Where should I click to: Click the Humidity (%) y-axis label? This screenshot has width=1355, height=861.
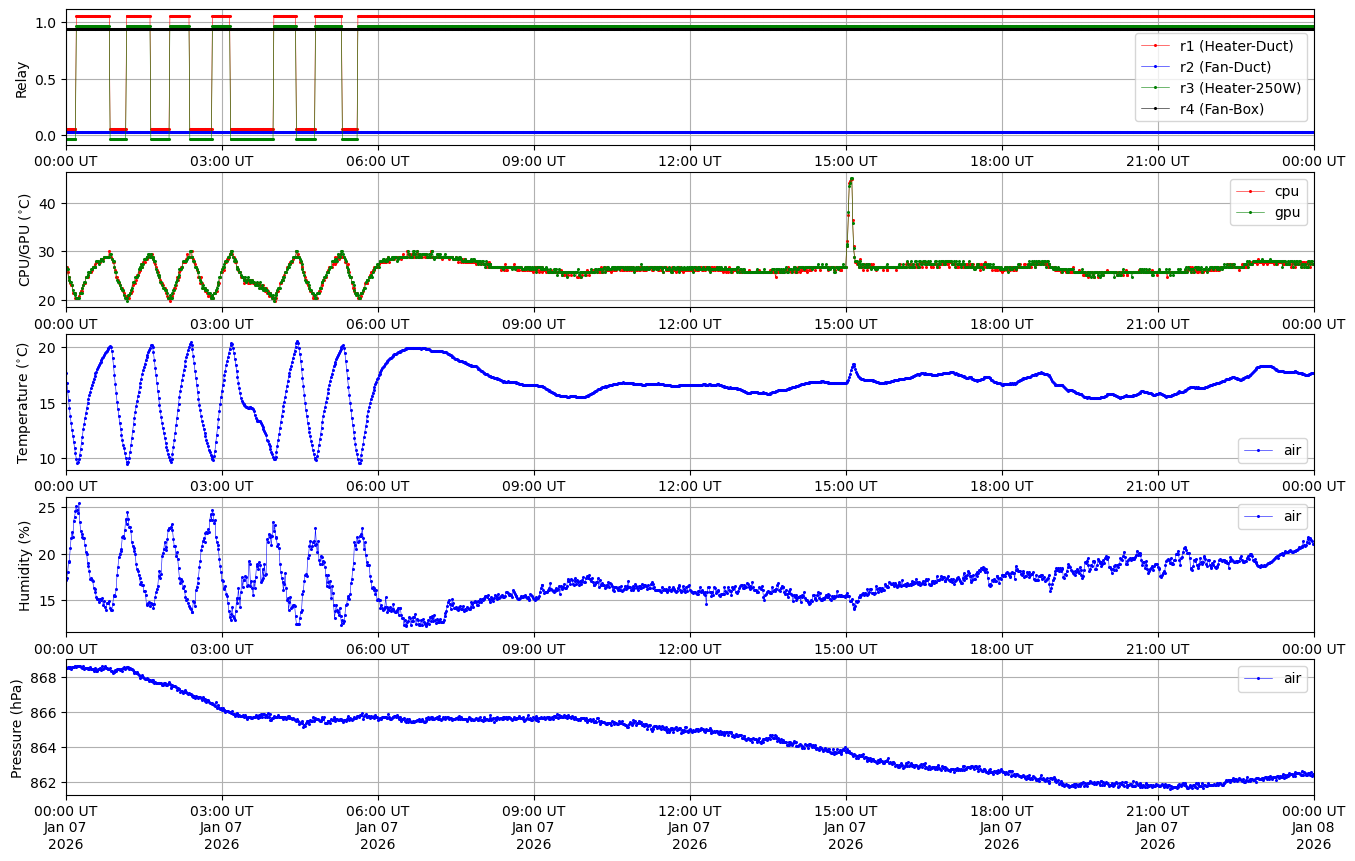coord(25,565)
